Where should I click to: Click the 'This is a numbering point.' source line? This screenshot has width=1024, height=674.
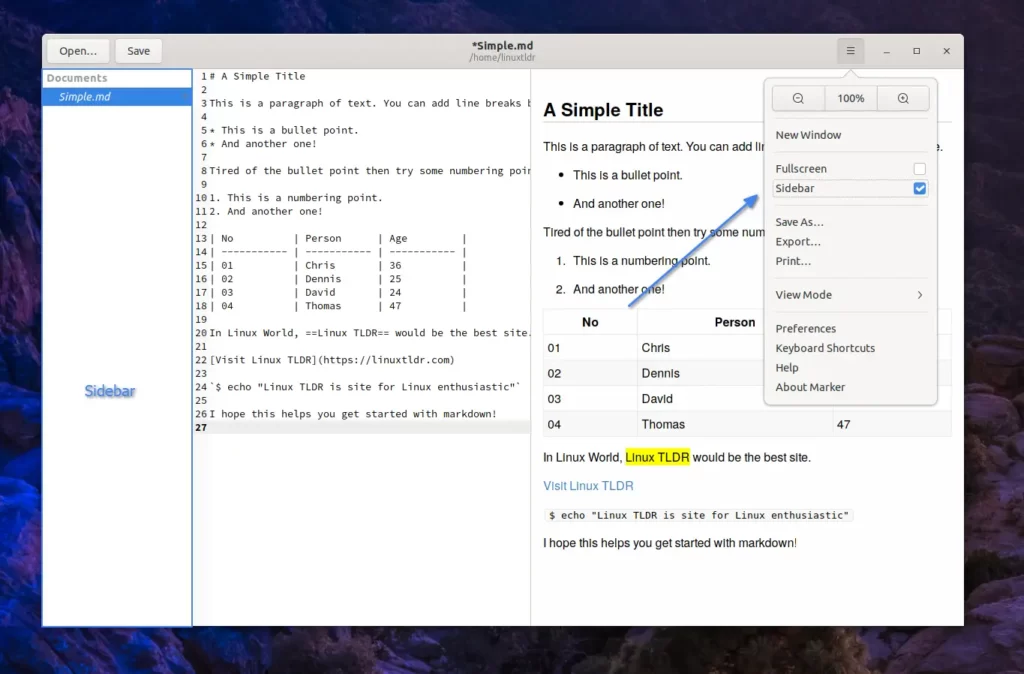296,198
